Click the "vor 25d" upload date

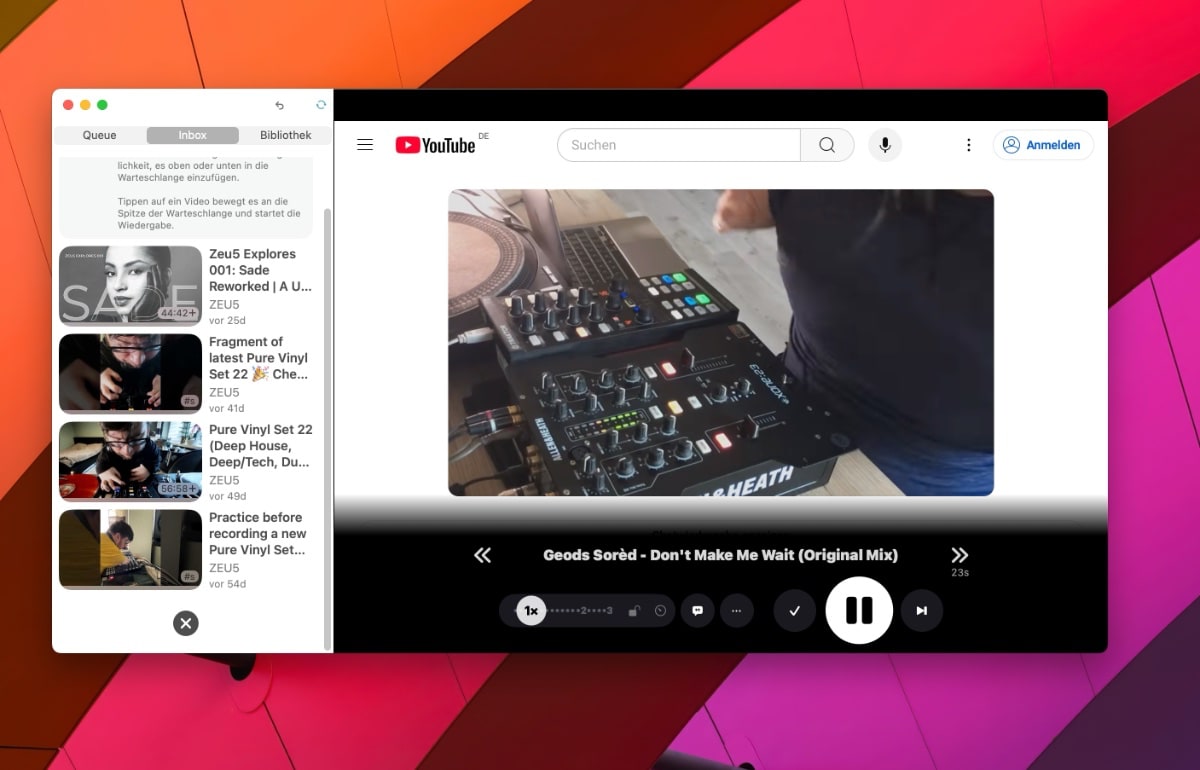click(227, 320)
